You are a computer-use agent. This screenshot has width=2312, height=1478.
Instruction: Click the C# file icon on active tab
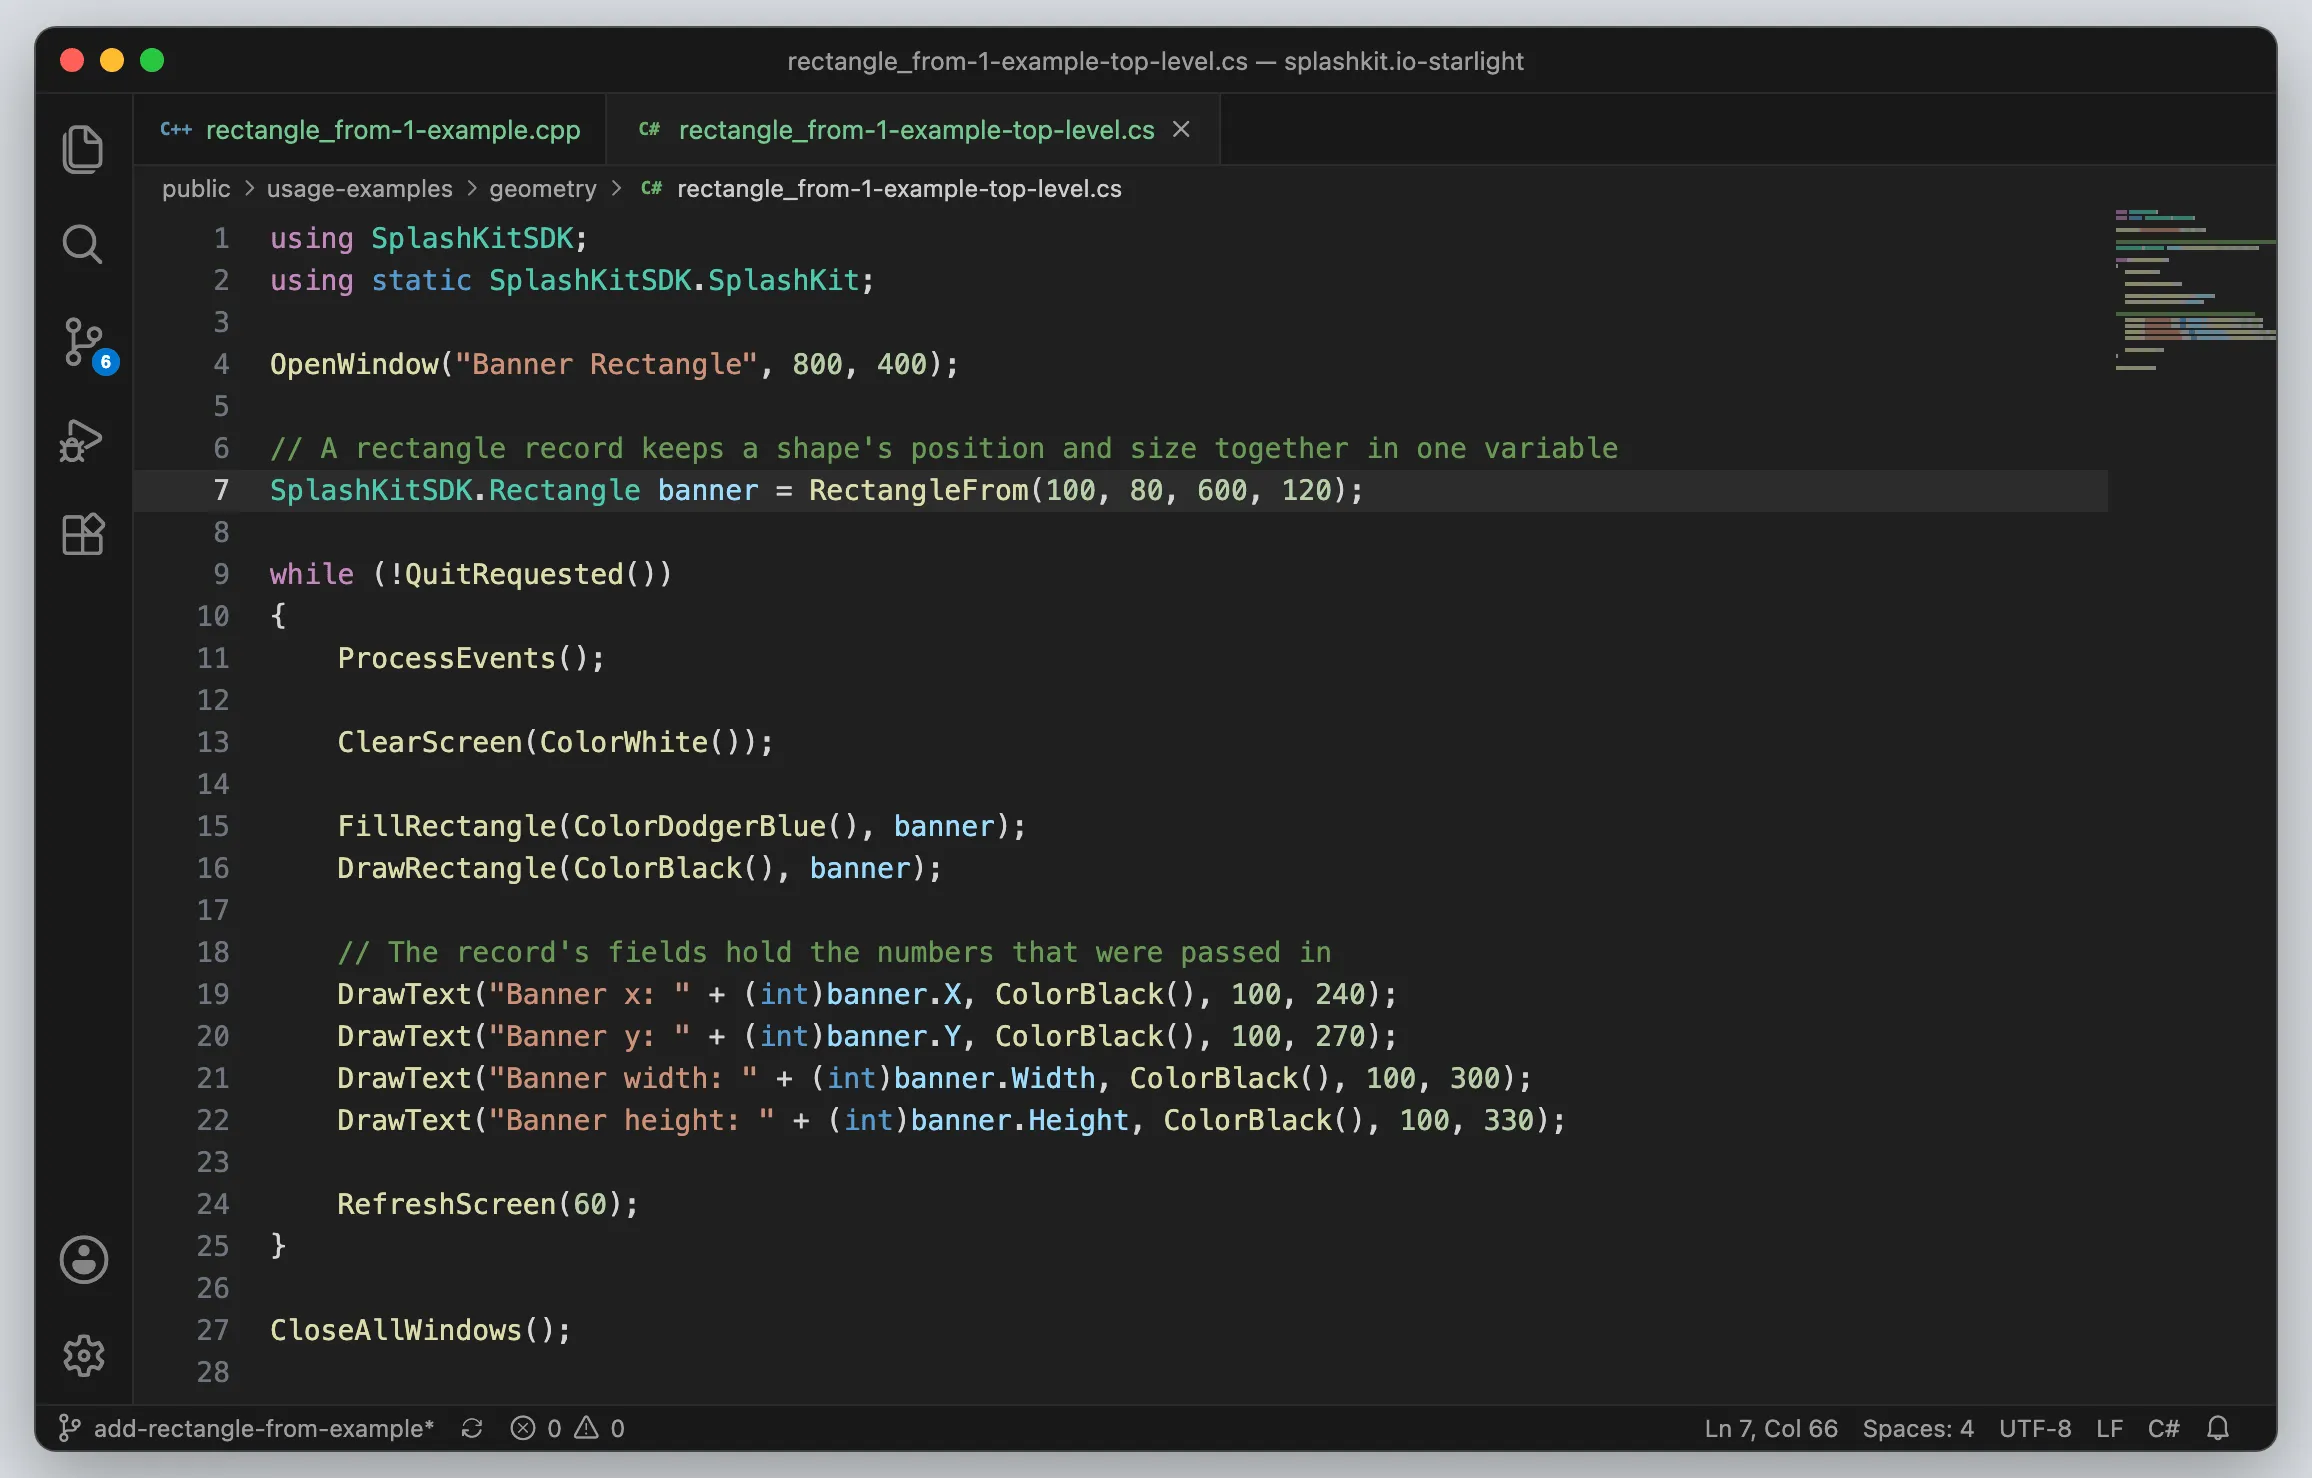point(650,130)
